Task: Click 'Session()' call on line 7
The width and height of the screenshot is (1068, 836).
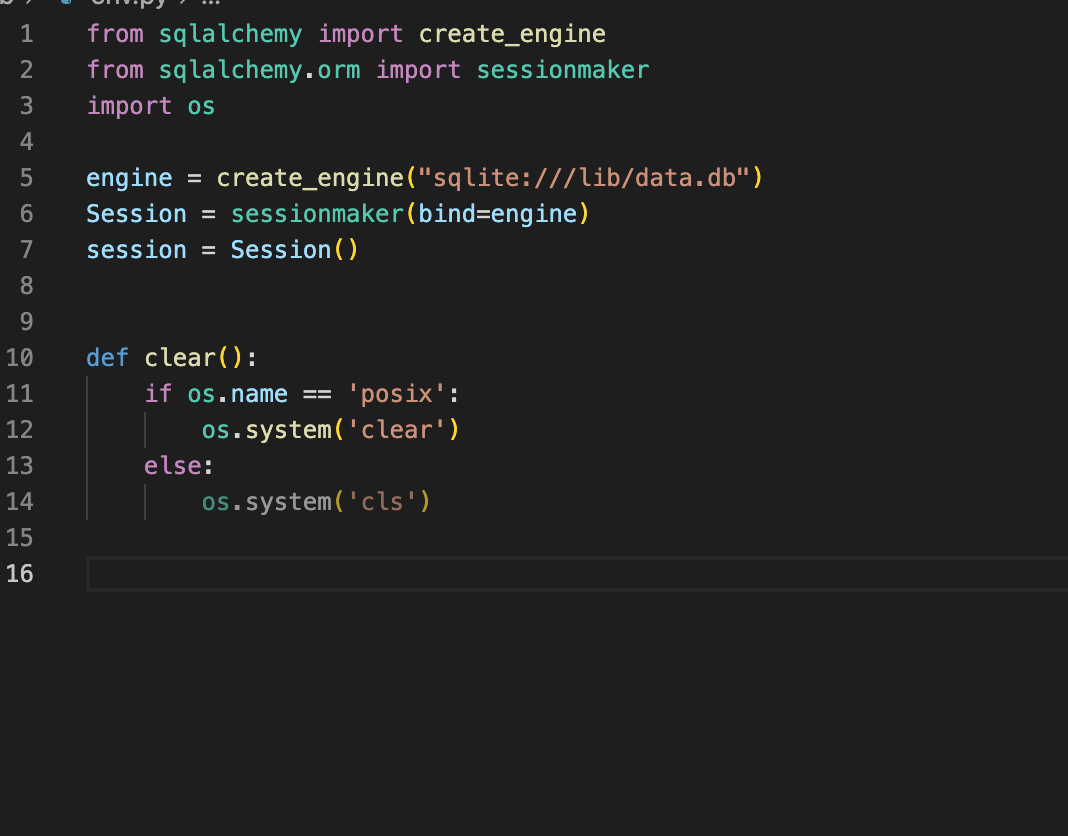Action: click(294, 250)
